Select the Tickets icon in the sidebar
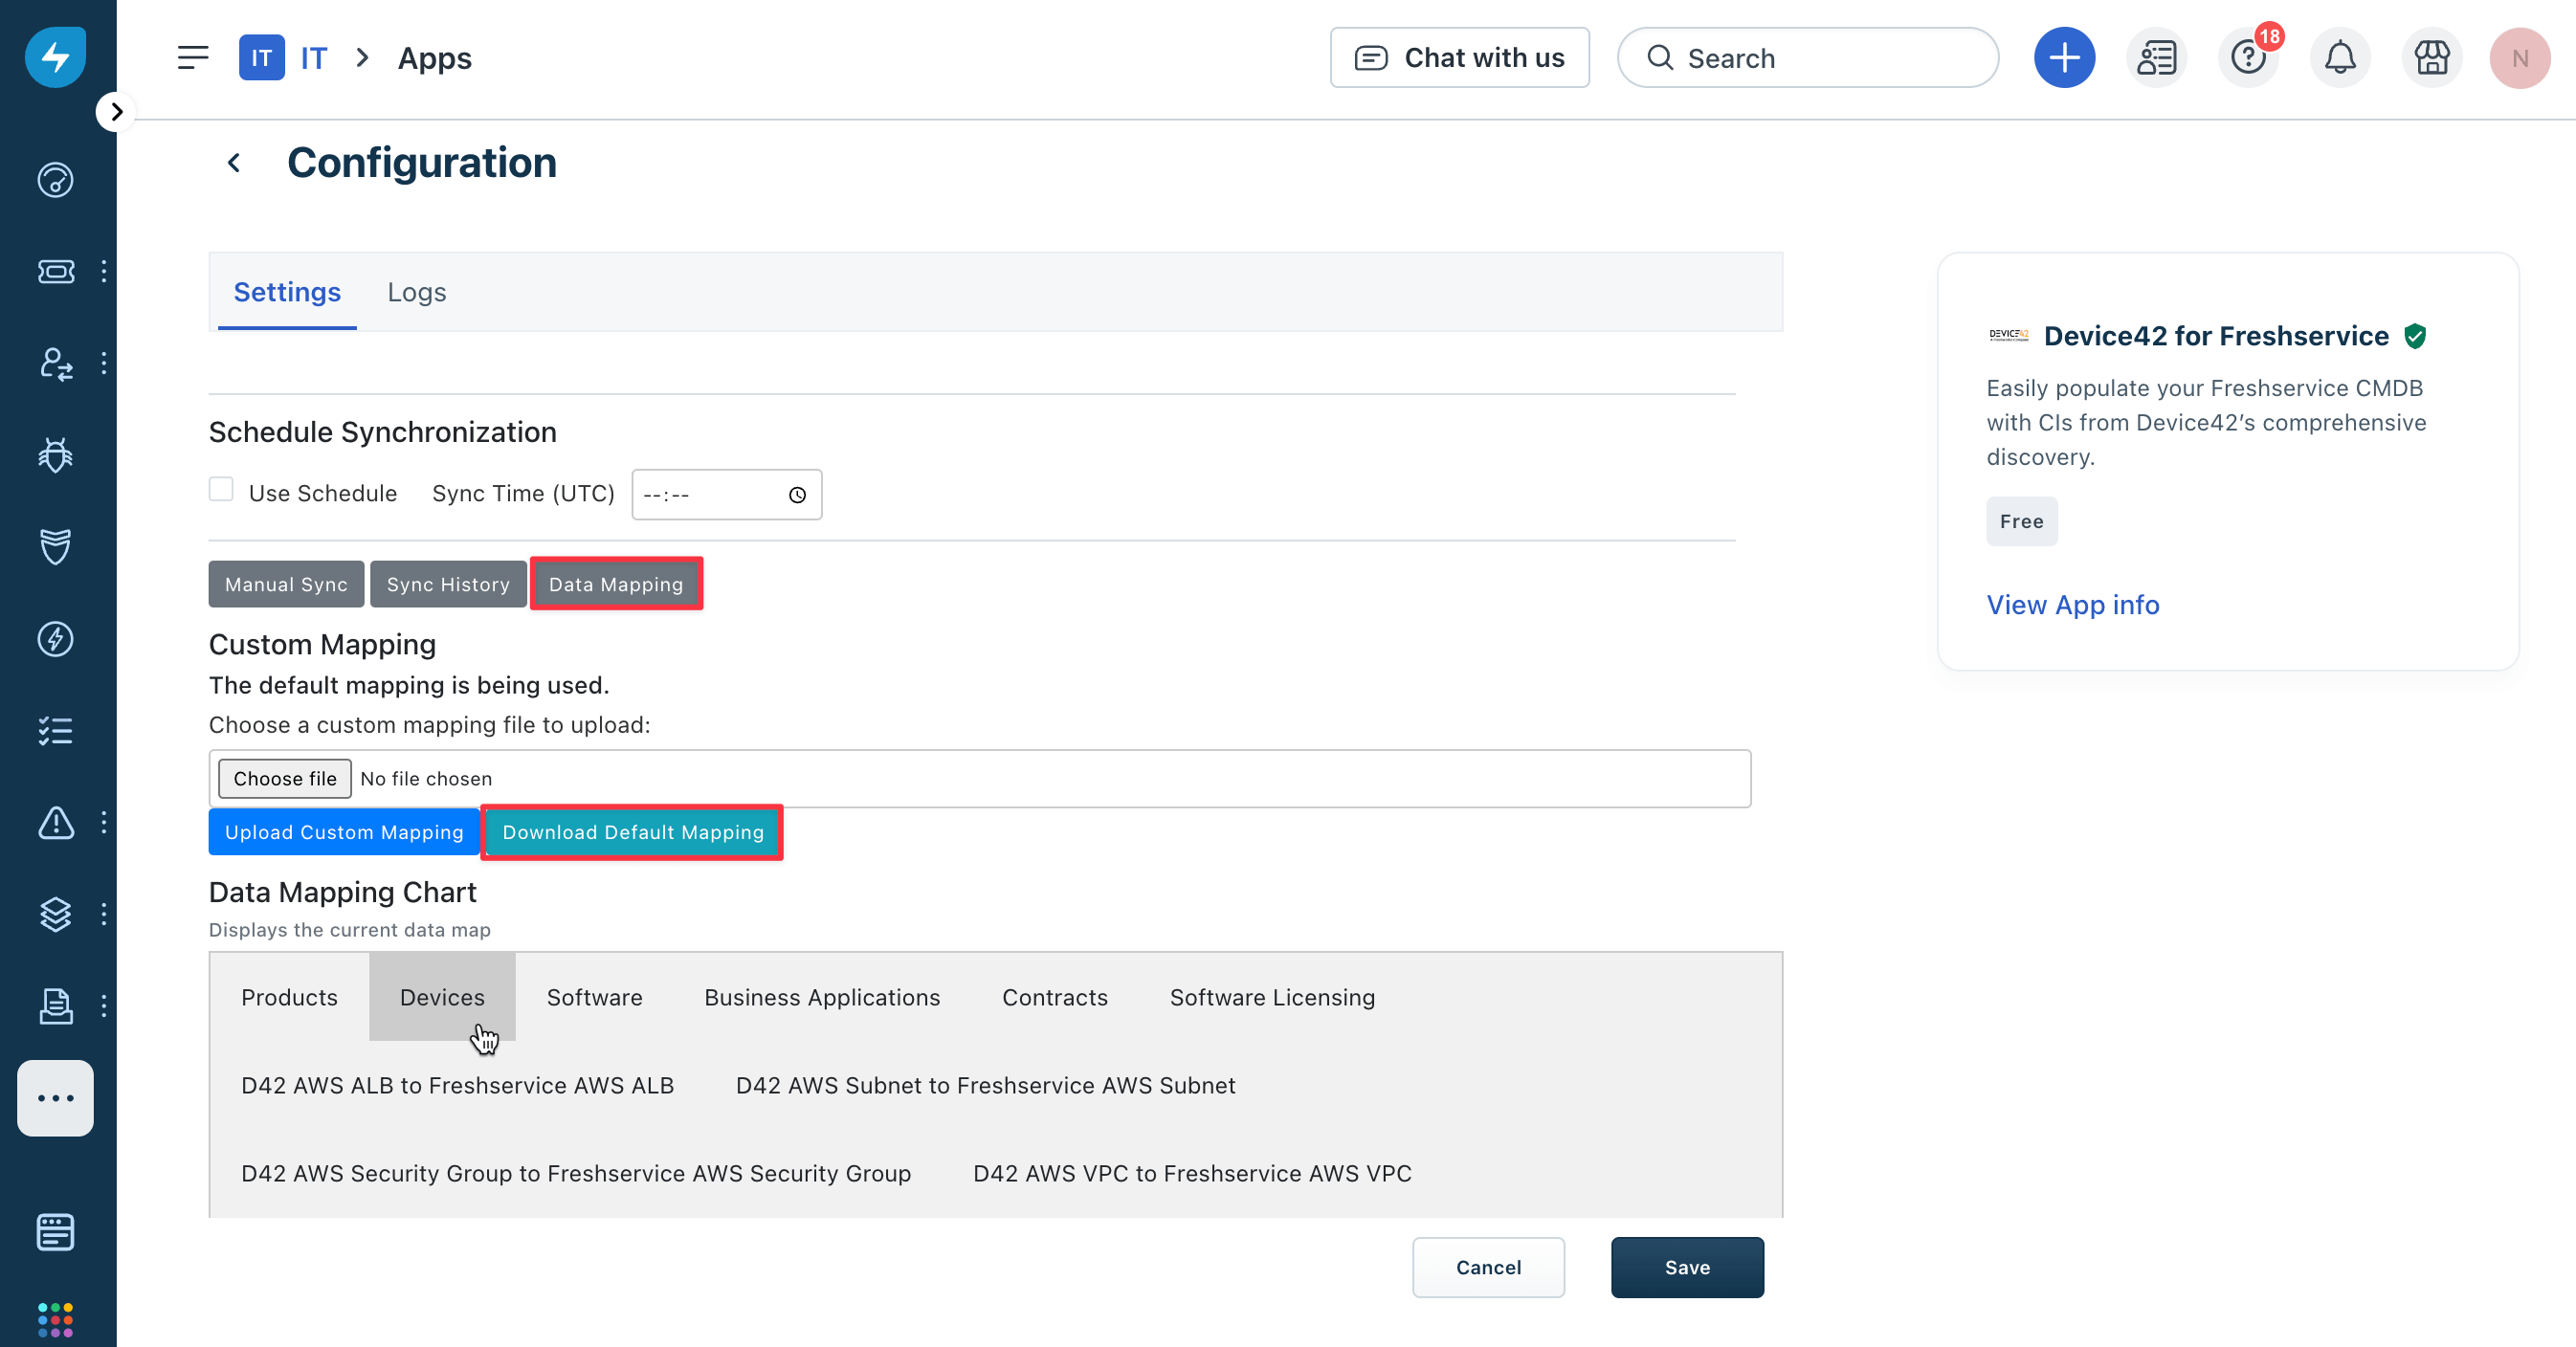The height and width of the screenshot is (1347, 2576). (55, 270)
